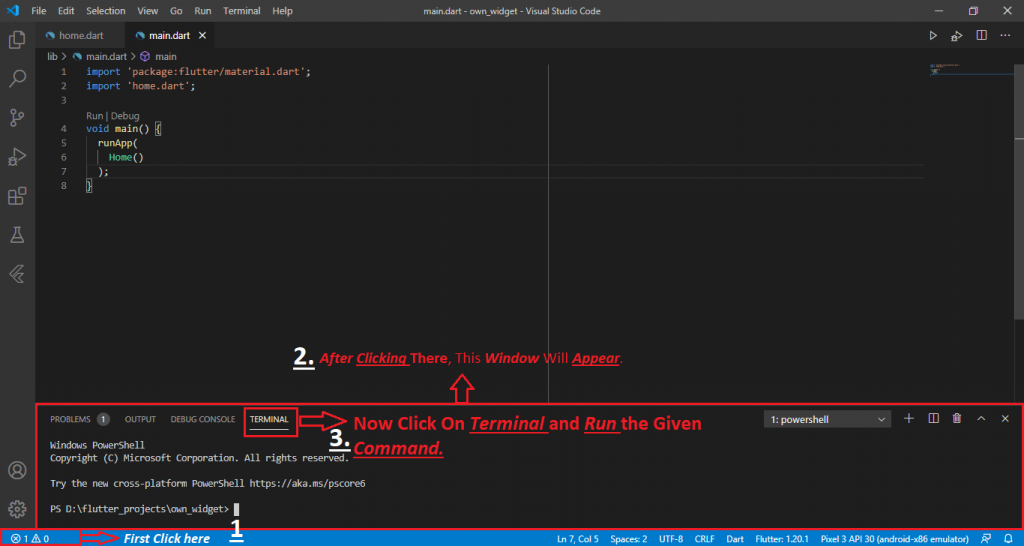The image size is (1024, 546).
Task: Open the Search view in activity bar
Action: [x=17, y=79]
